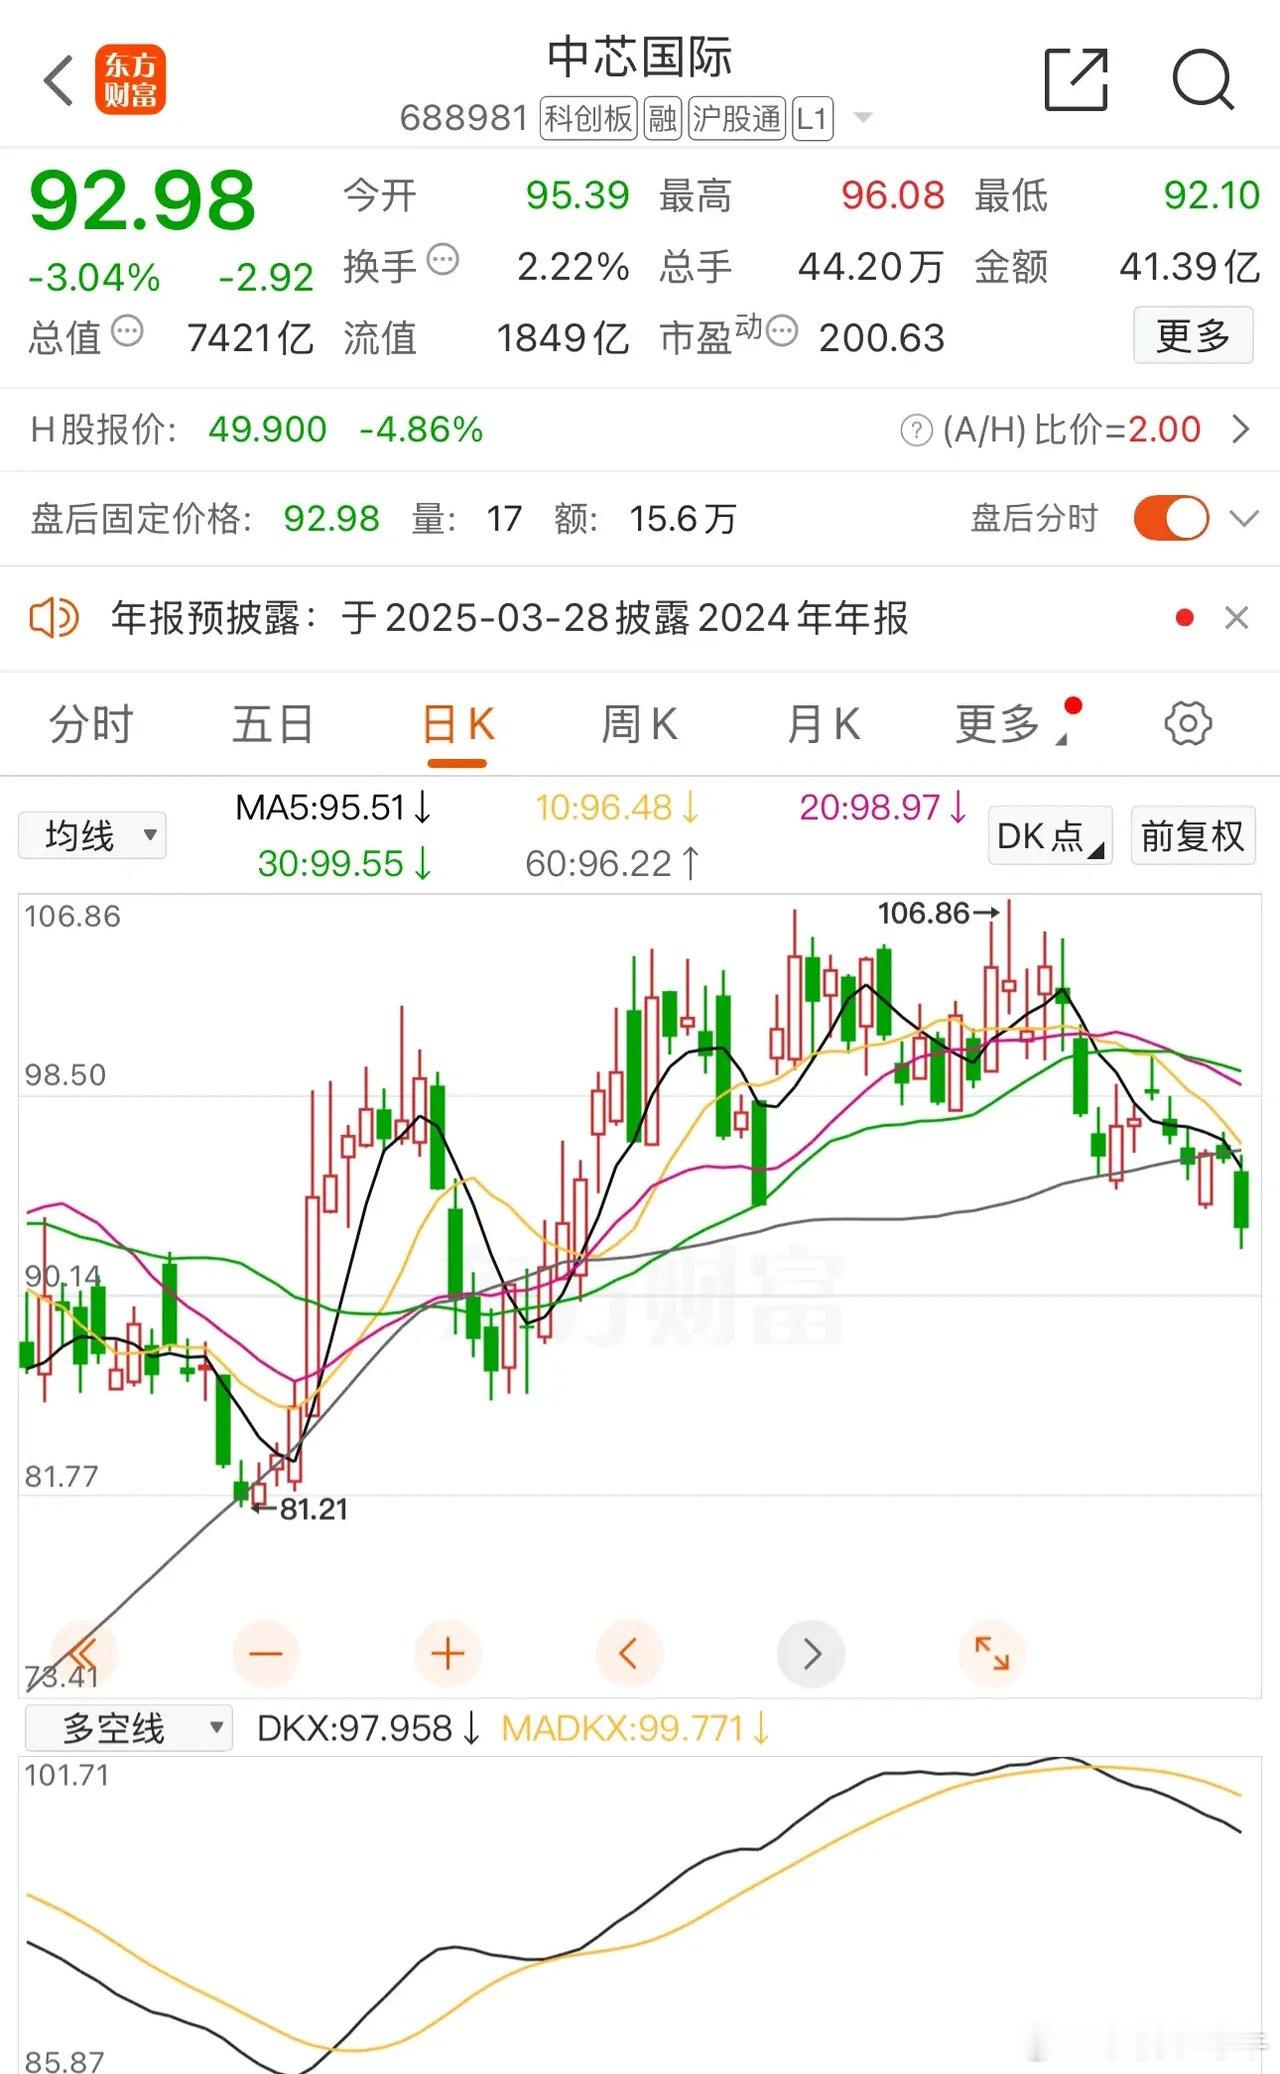Tap the 金额 41.39亿 value

[x=1190, y=267]
